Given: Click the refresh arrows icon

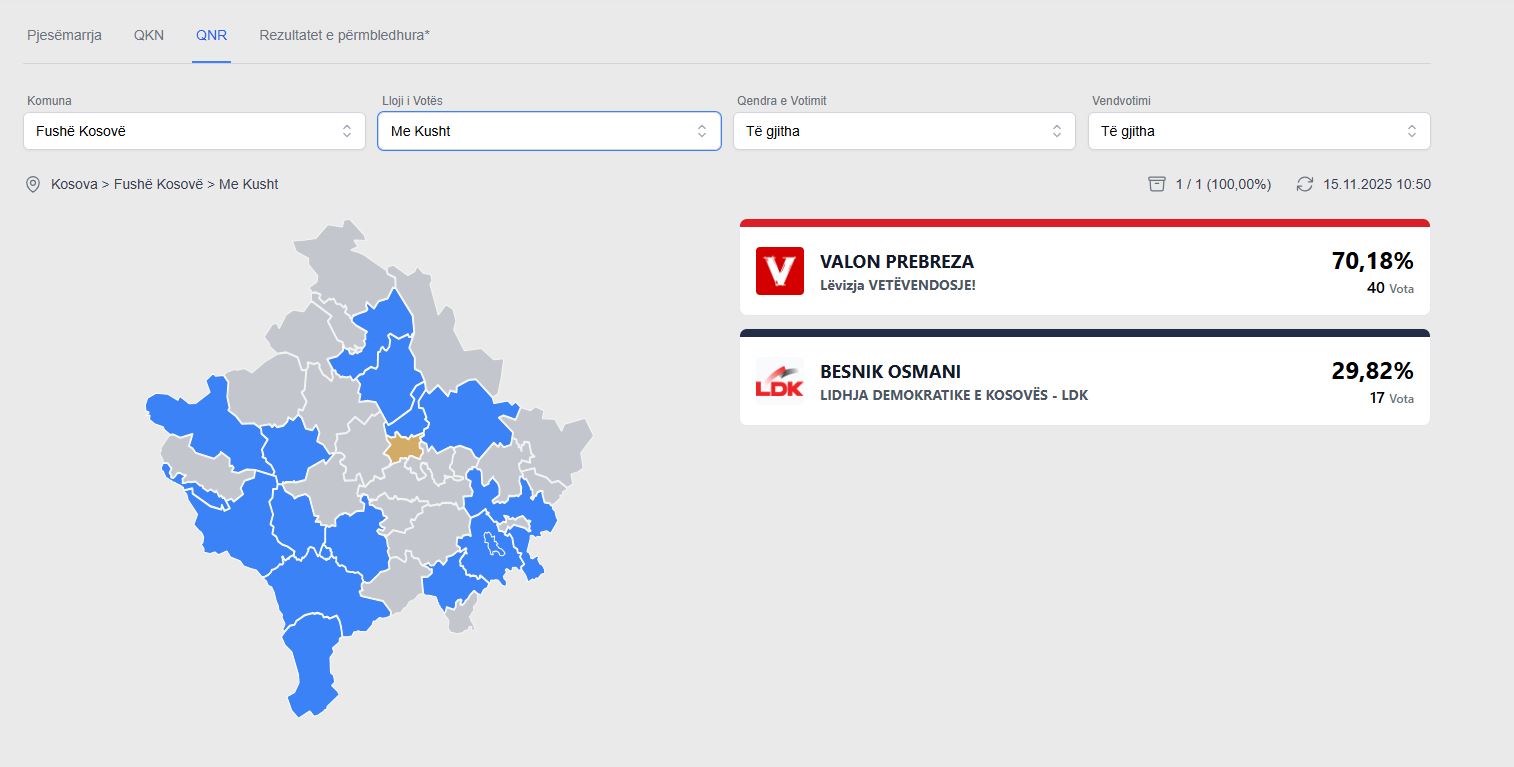Looking at the screenshot, I should click(1304, 184).
